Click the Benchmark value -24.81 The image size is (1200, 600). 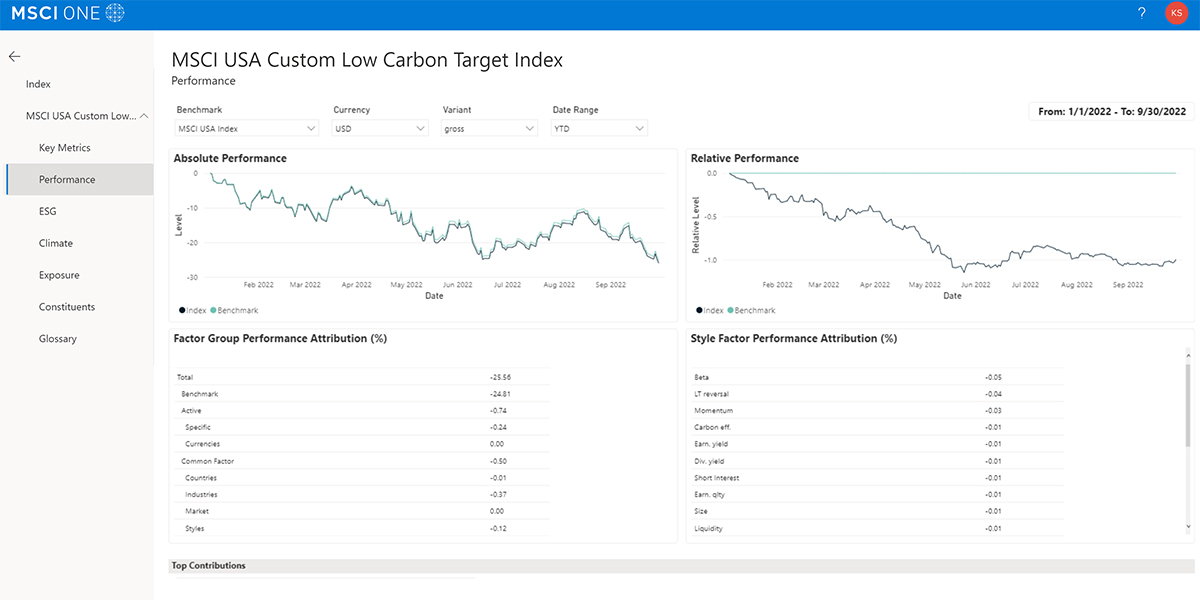coord(500,394)
